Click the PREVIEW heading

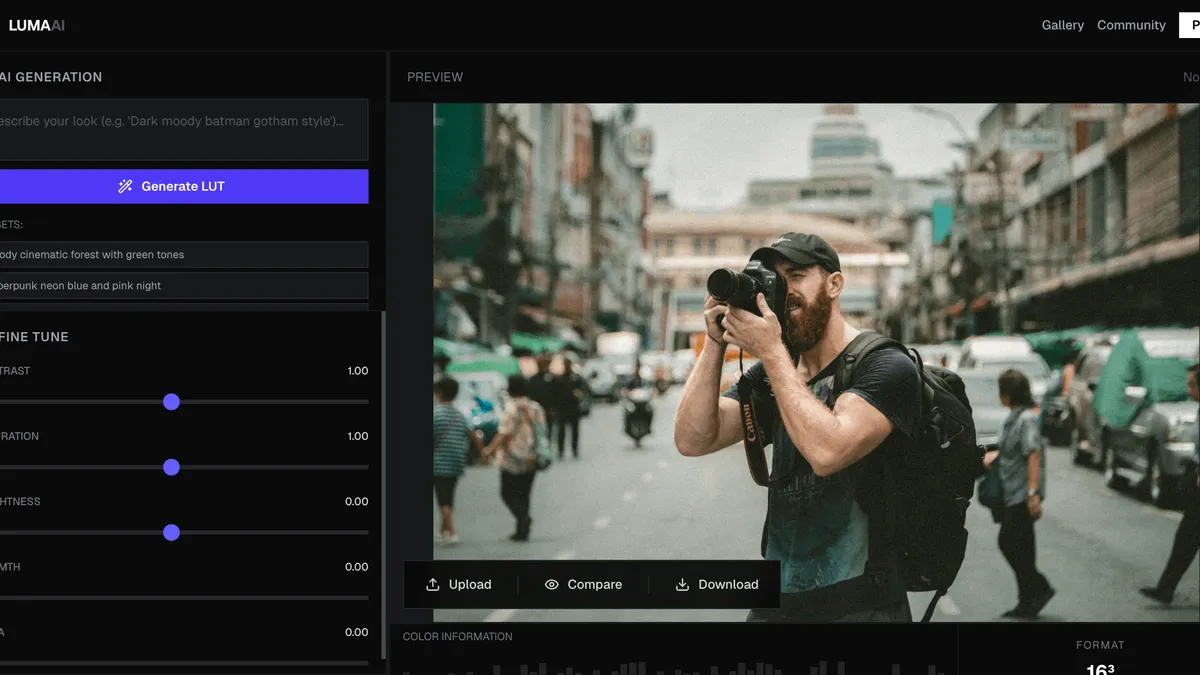435,77
